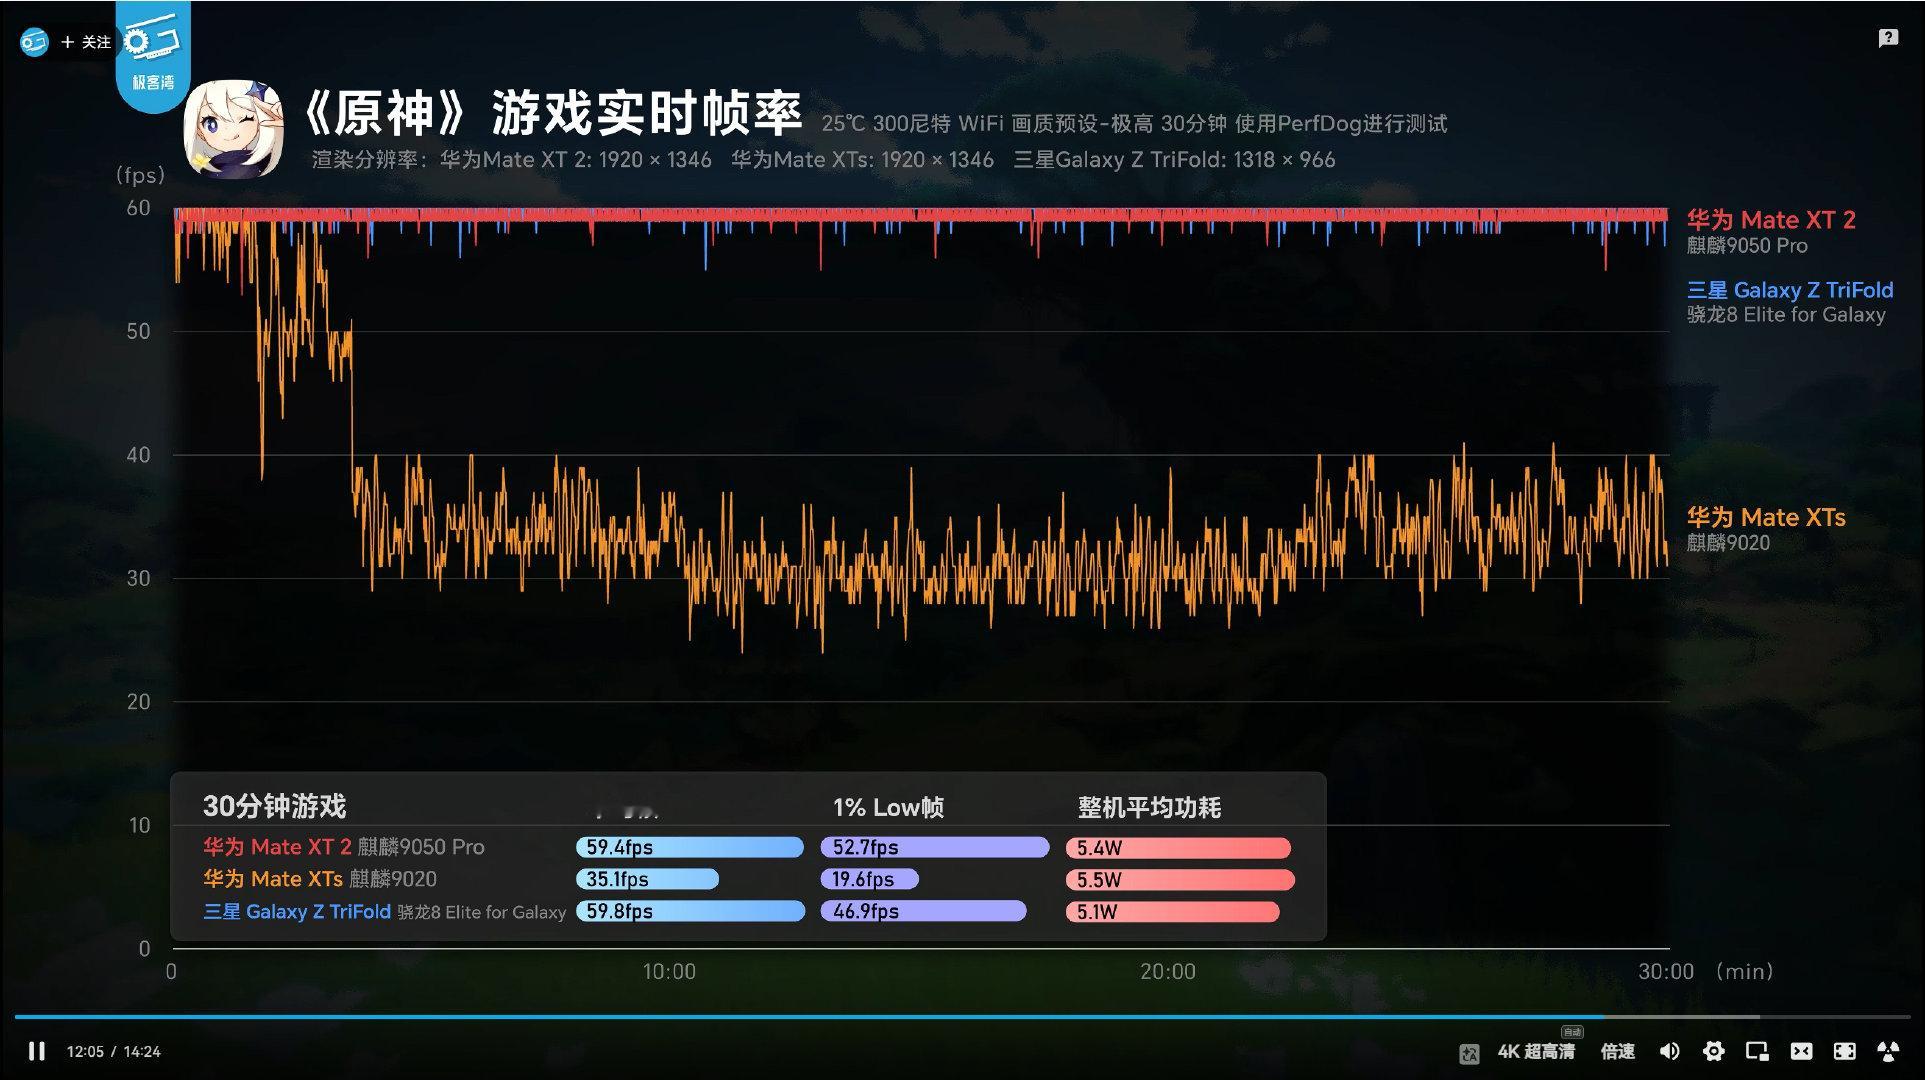Enter fullscreen using the corner-brackets icon
1925x1080 pixels.
click(1844, 1051)
